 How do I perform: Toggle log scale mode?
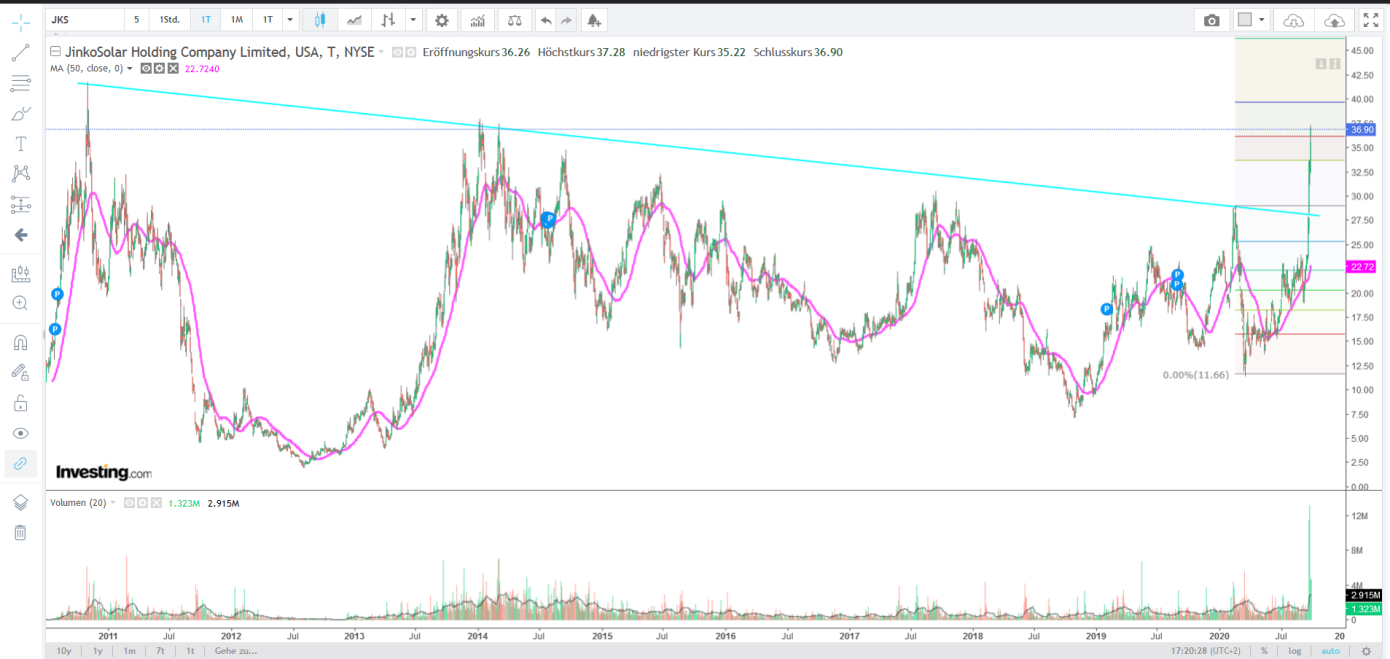[1296, 650]
